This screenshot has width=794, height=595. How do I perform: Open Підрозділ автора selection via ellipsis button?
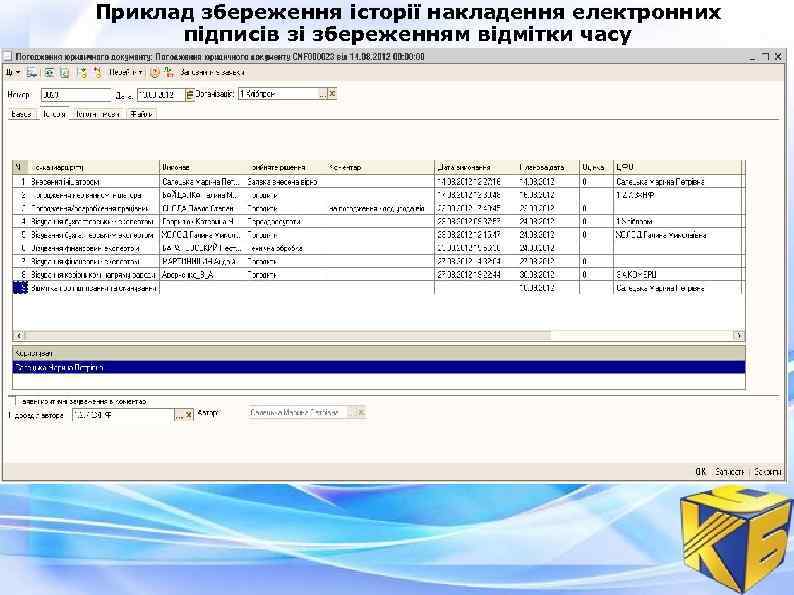[179, 415]
